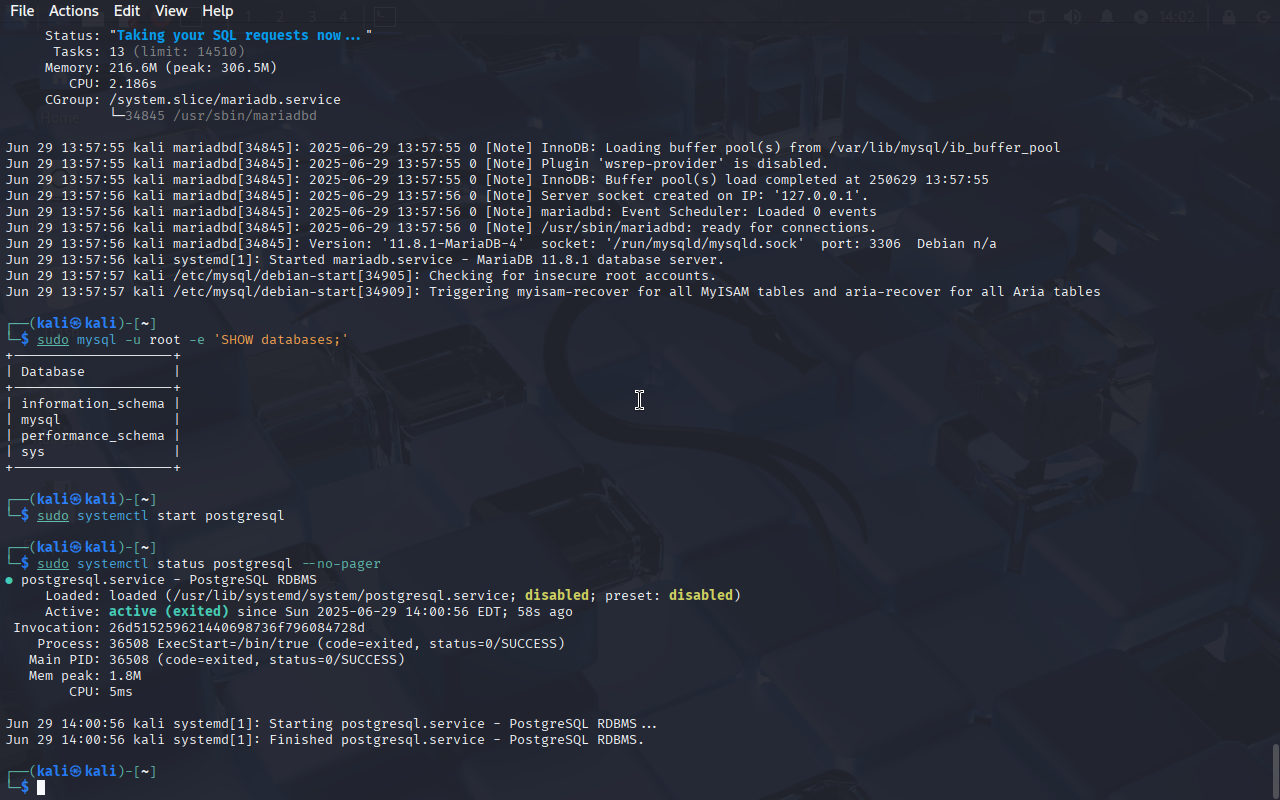Open the Actions menu
This screenshot has width=1280, height=800.
(74, 11)
